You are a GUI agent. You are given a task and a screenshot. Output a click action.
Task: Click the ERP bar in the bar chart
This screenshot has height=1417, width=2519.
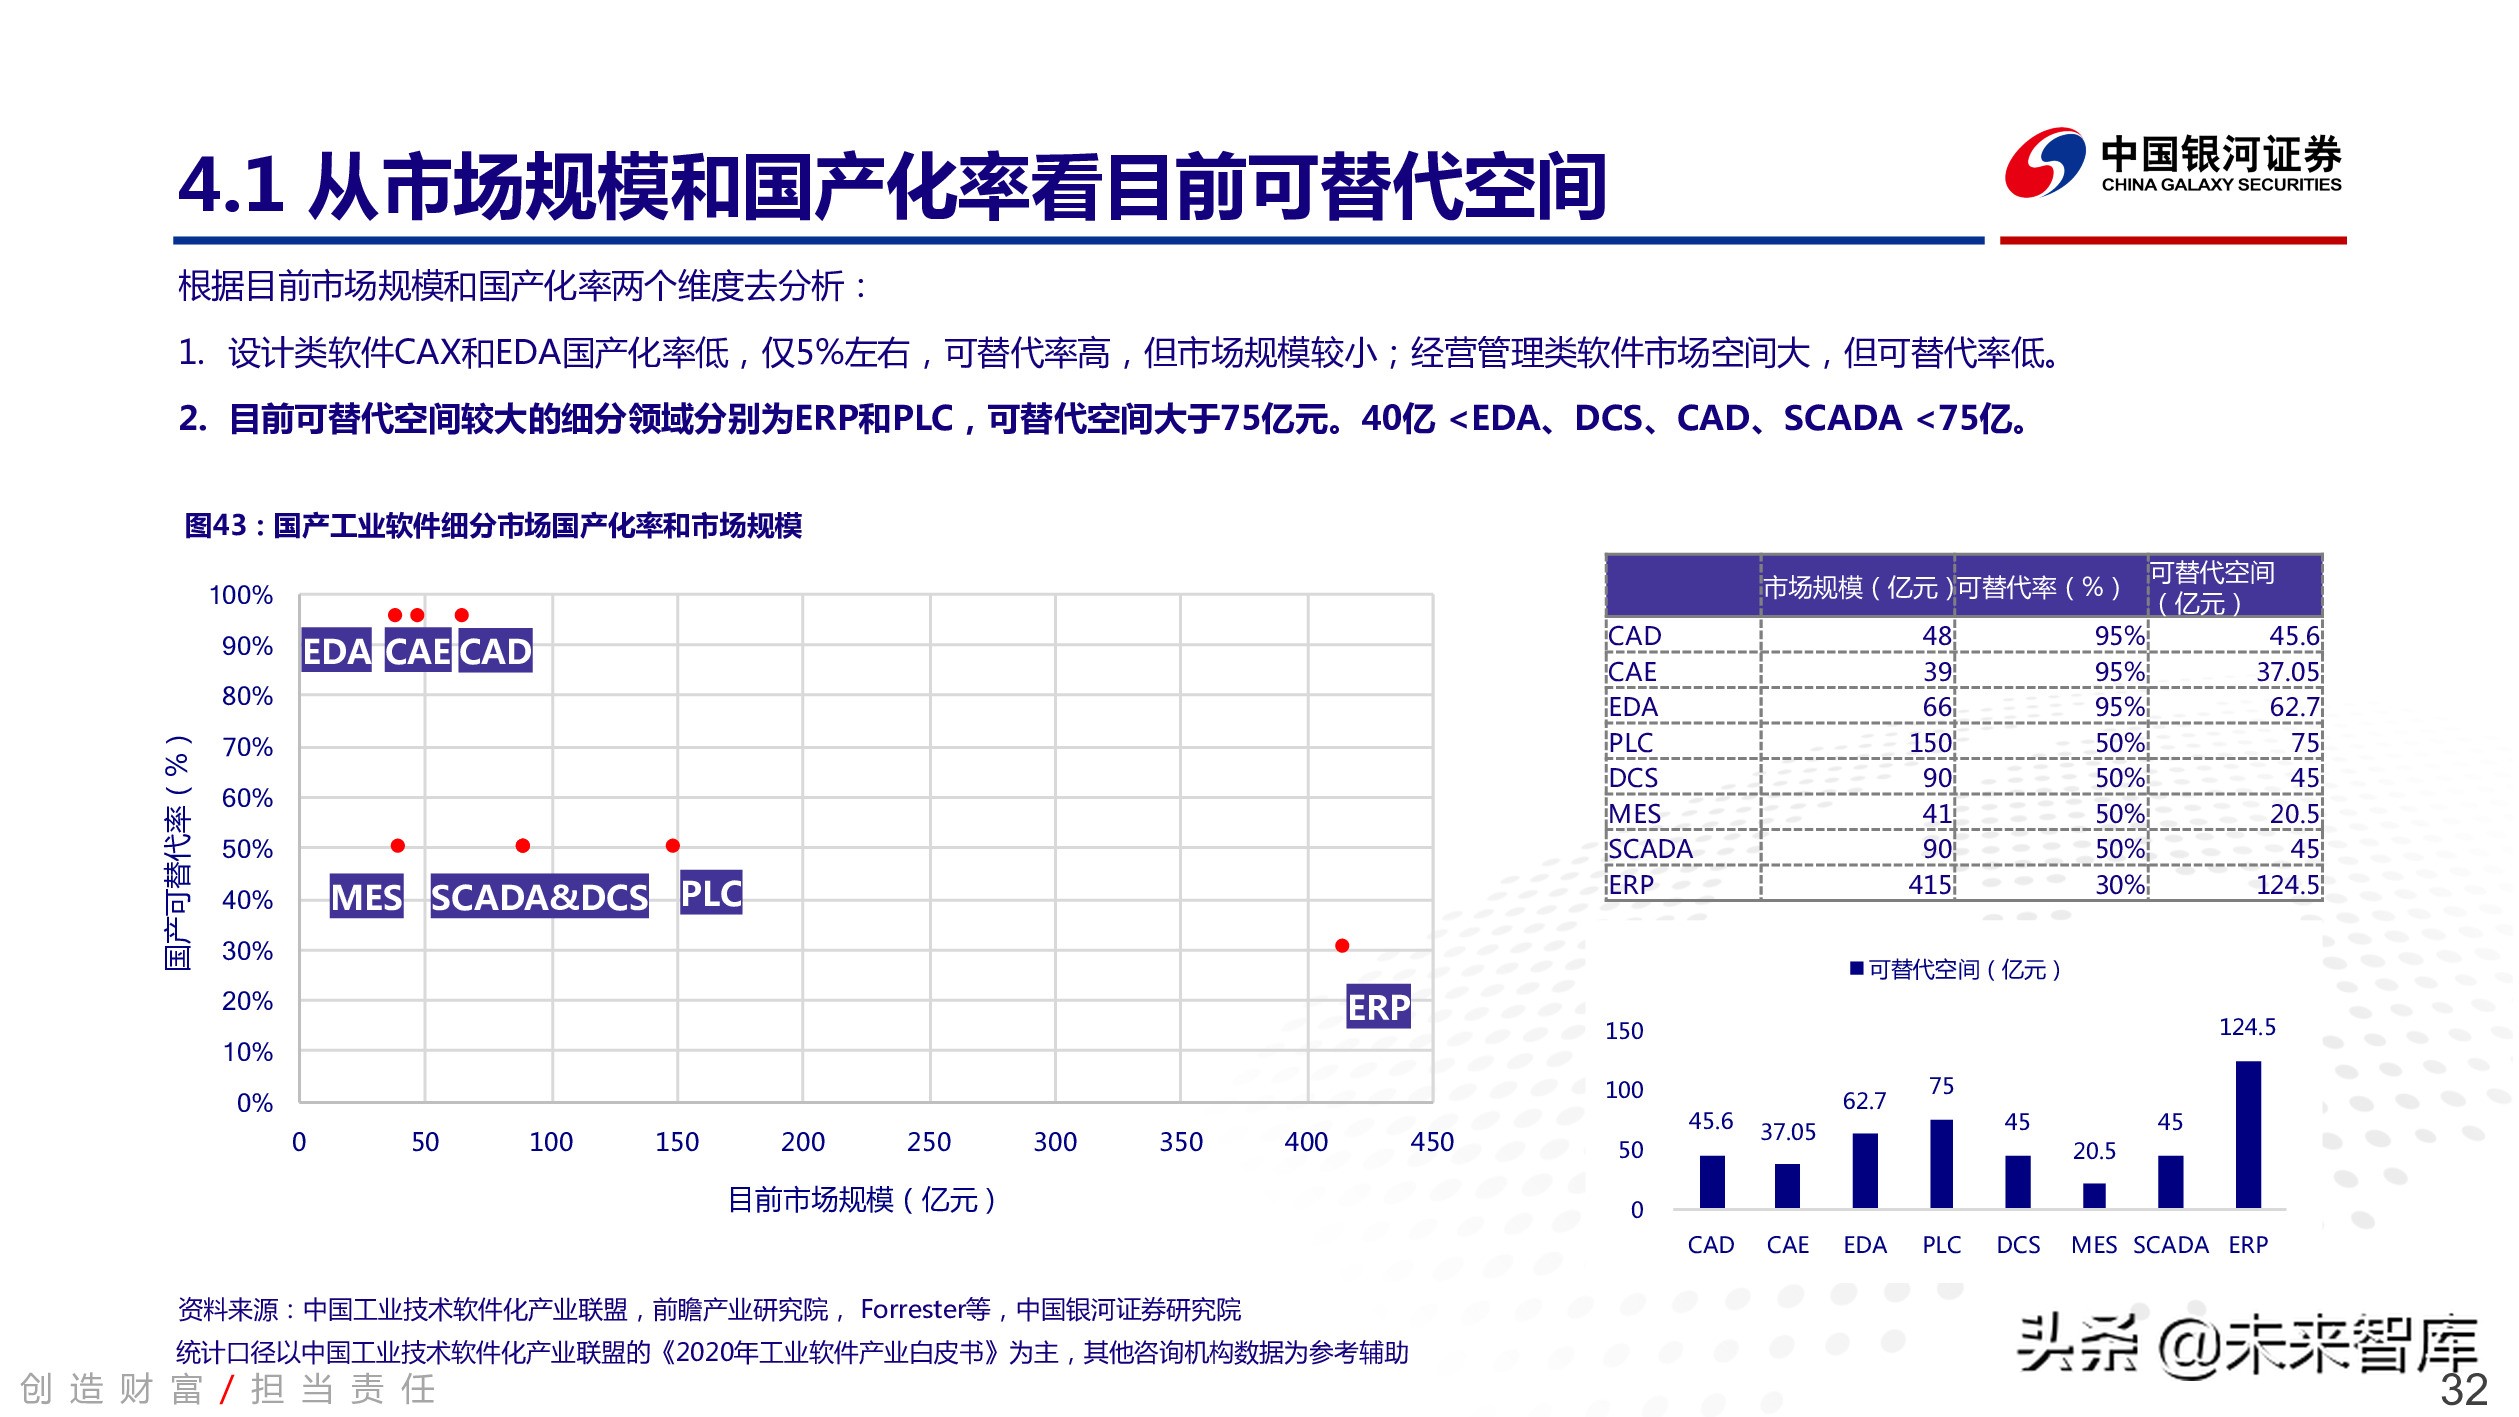point(2248,1134)
